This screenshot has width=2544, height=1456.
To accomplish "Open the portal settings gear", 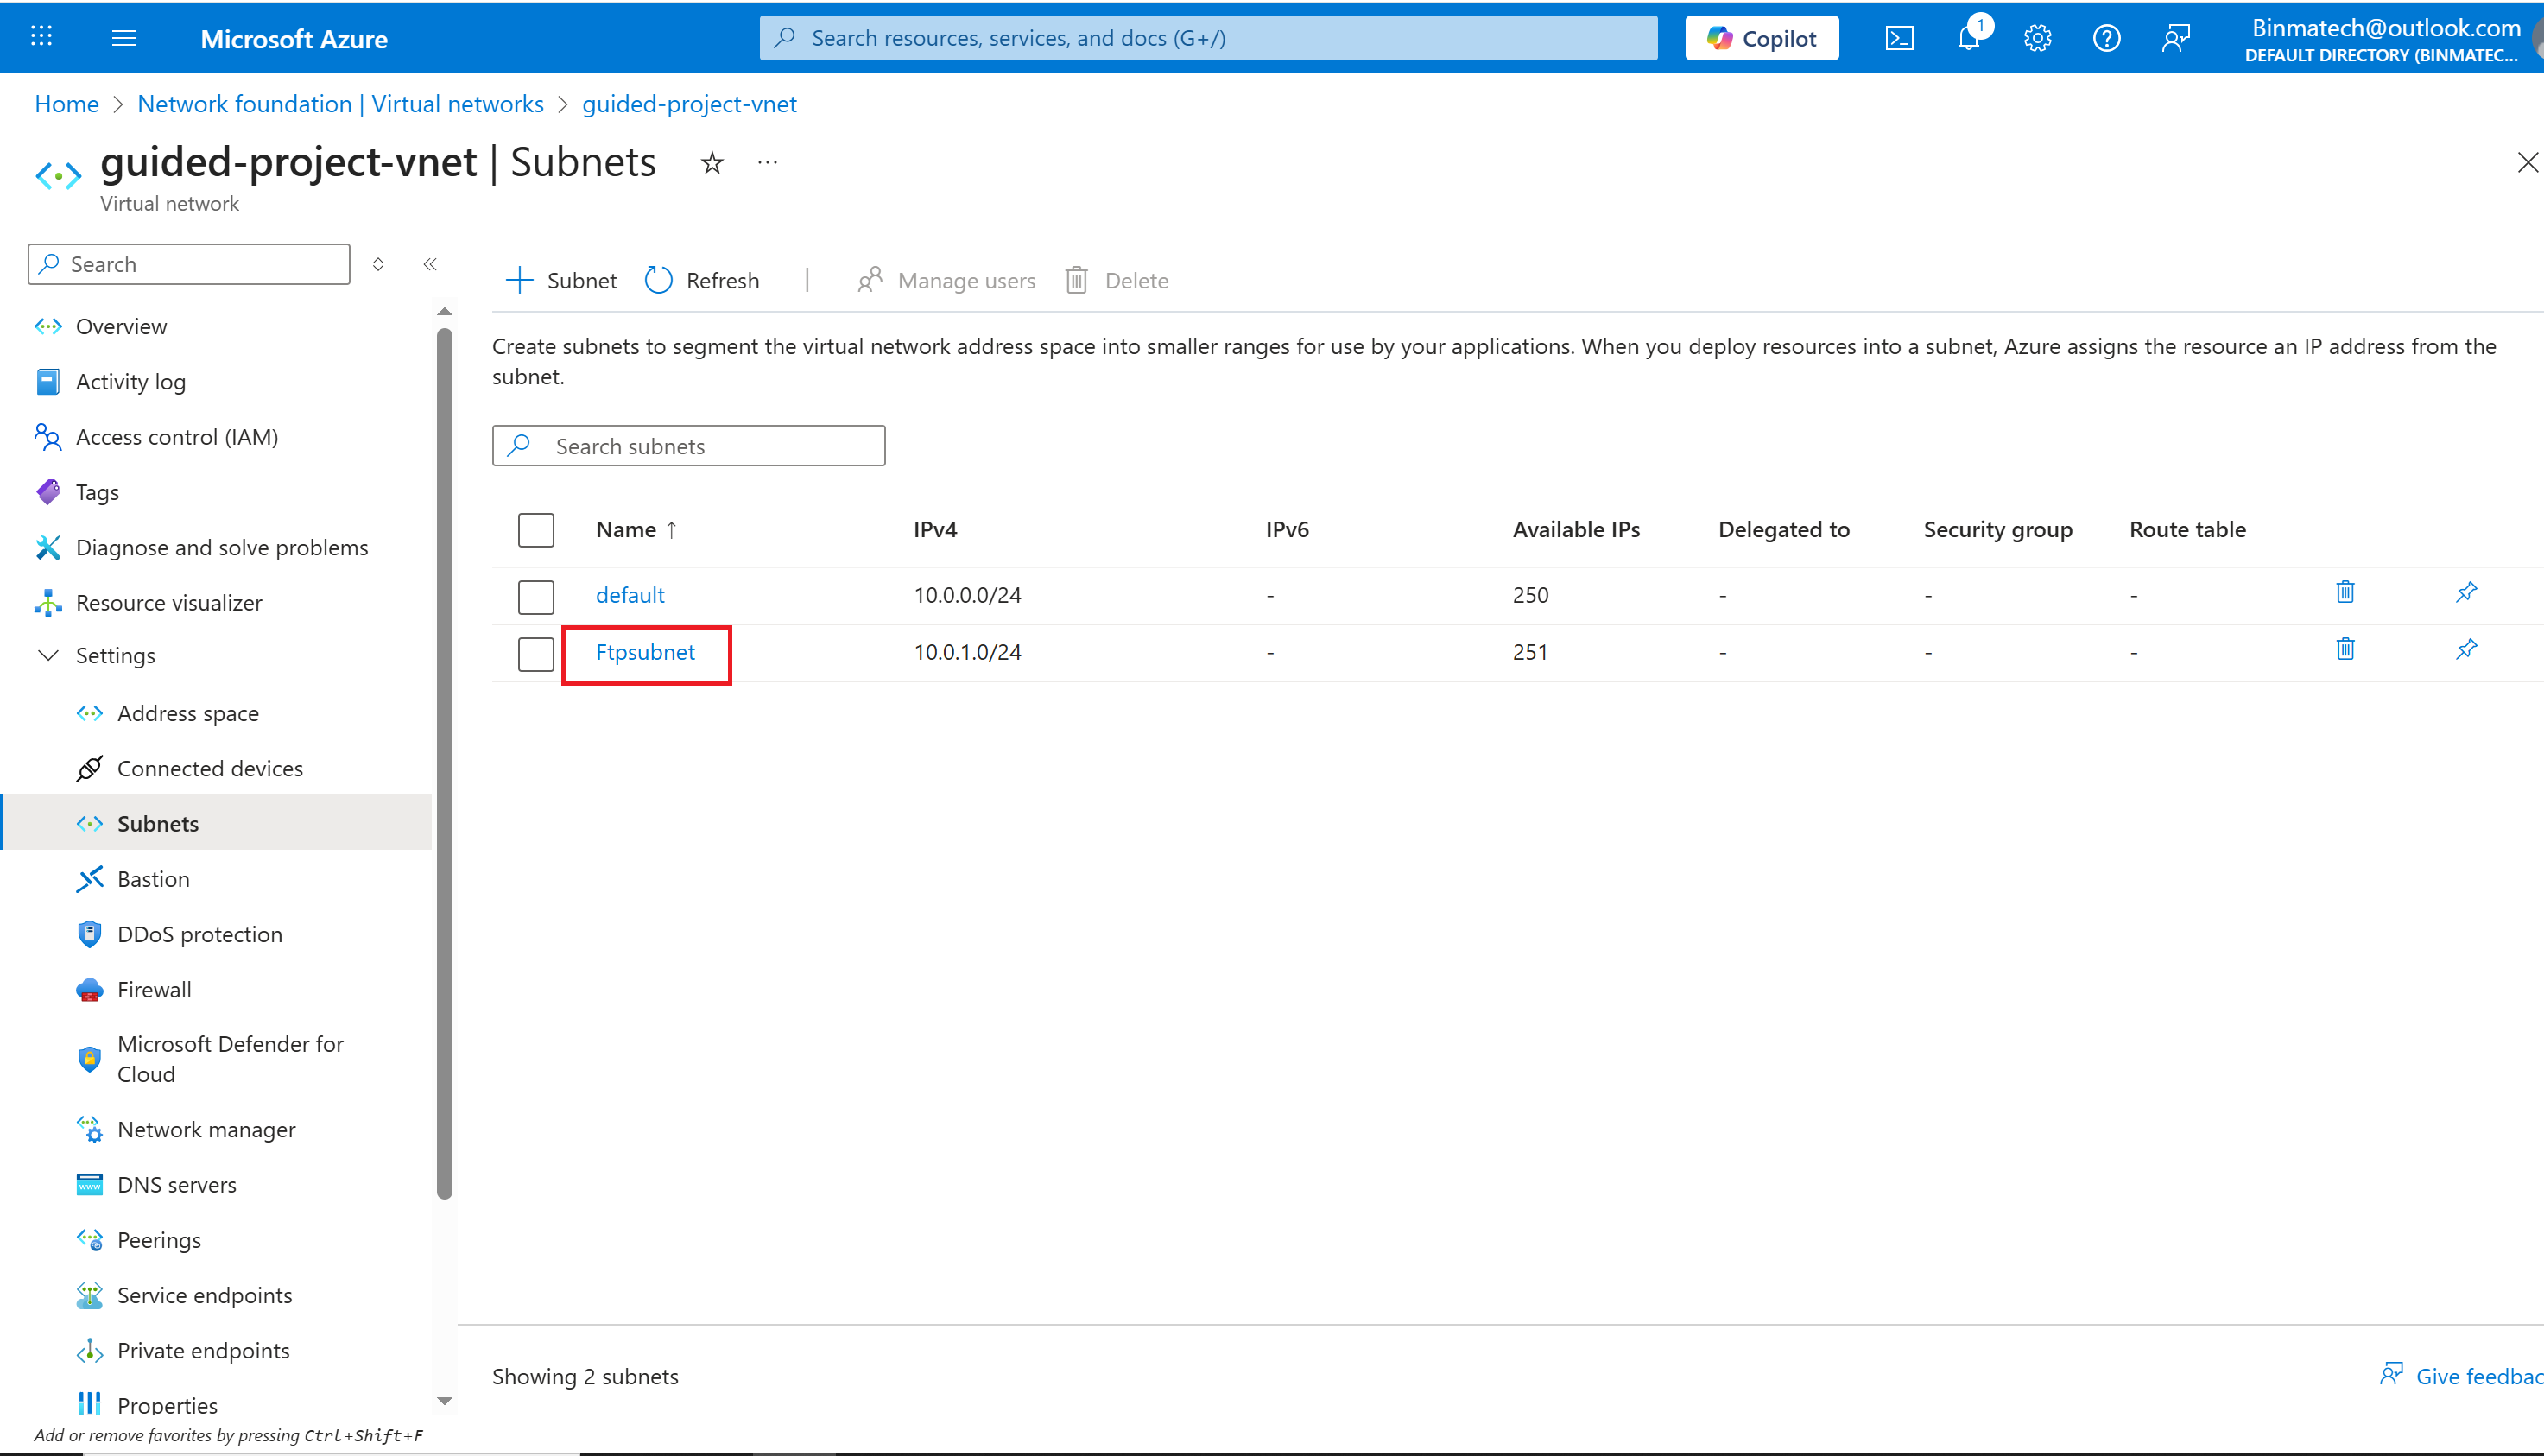I will pos(2037,38).
